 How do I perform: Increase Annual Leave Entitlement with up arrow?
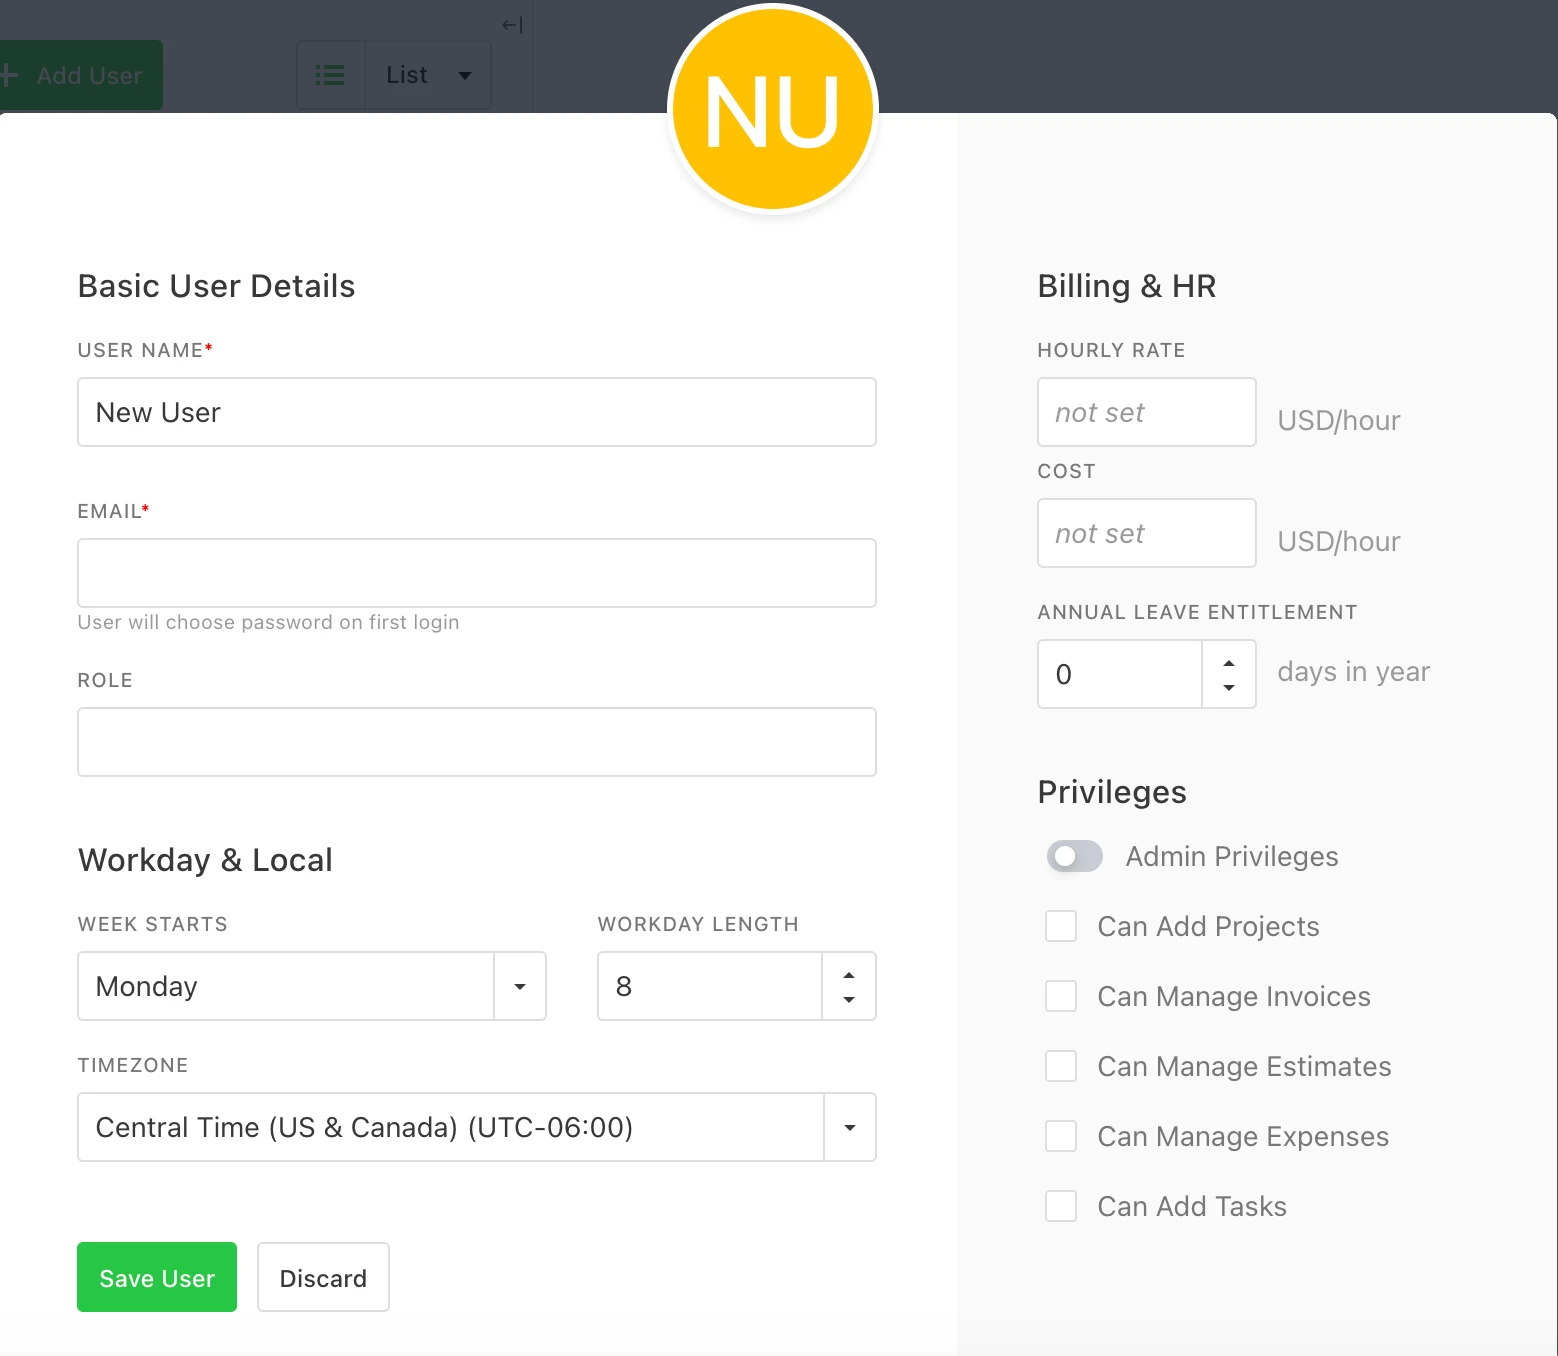click(x=1229, y=663)
